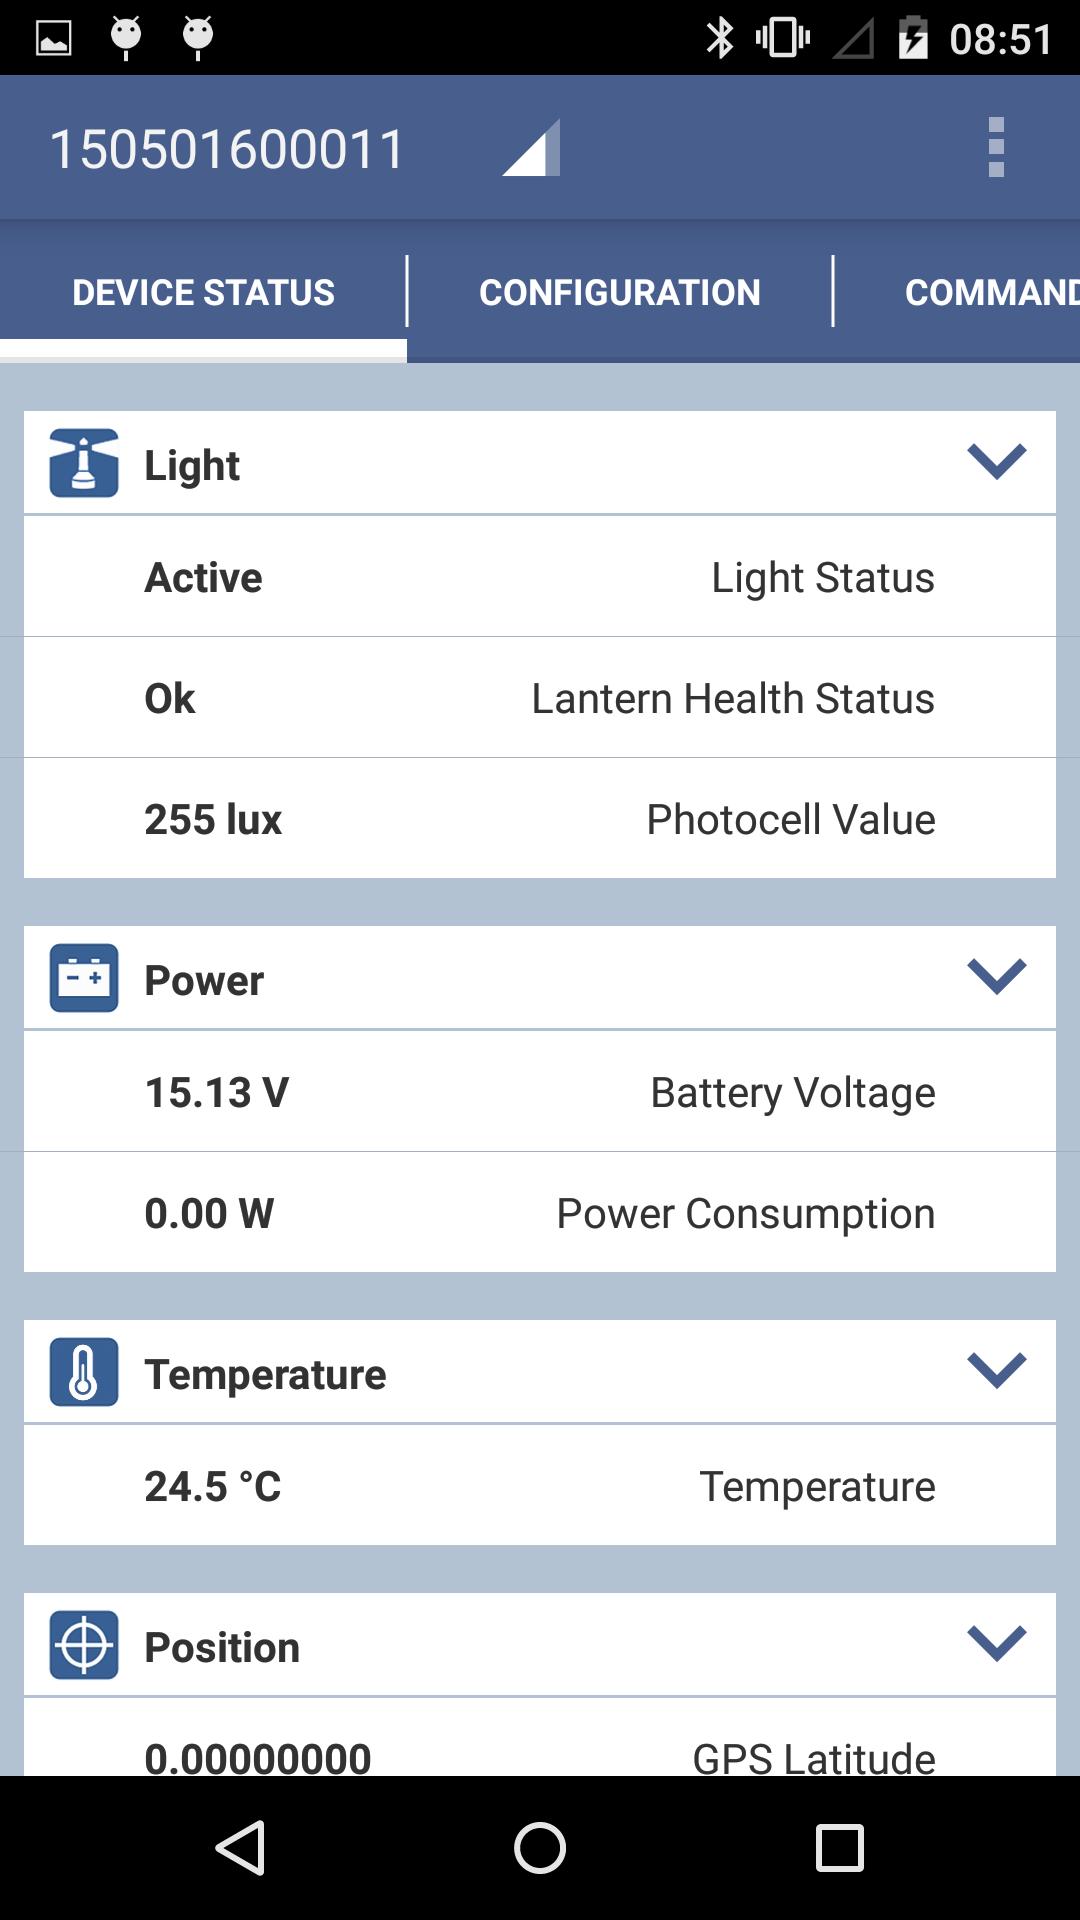Tap the thermometer Temperature section icon
Image resolution: width=1080 pixels, height=1920 pixels.
(x=84, y=1372)
